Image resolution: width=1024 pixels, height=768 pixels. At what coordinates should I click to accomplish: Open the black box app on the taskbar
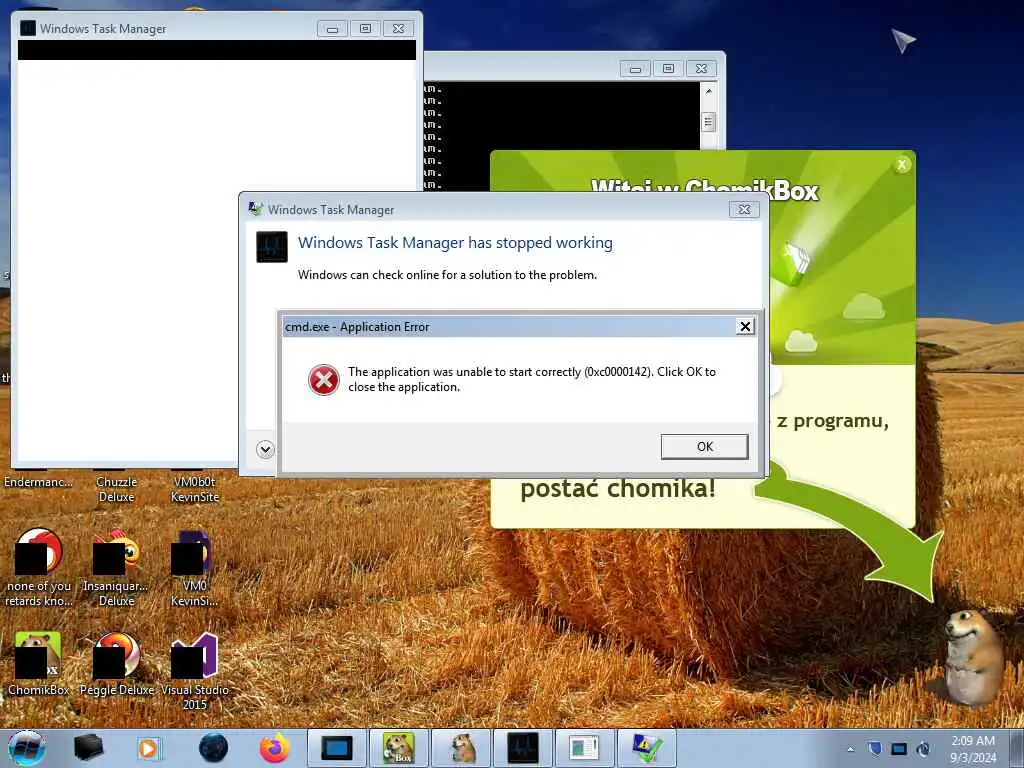coord(89,748)
